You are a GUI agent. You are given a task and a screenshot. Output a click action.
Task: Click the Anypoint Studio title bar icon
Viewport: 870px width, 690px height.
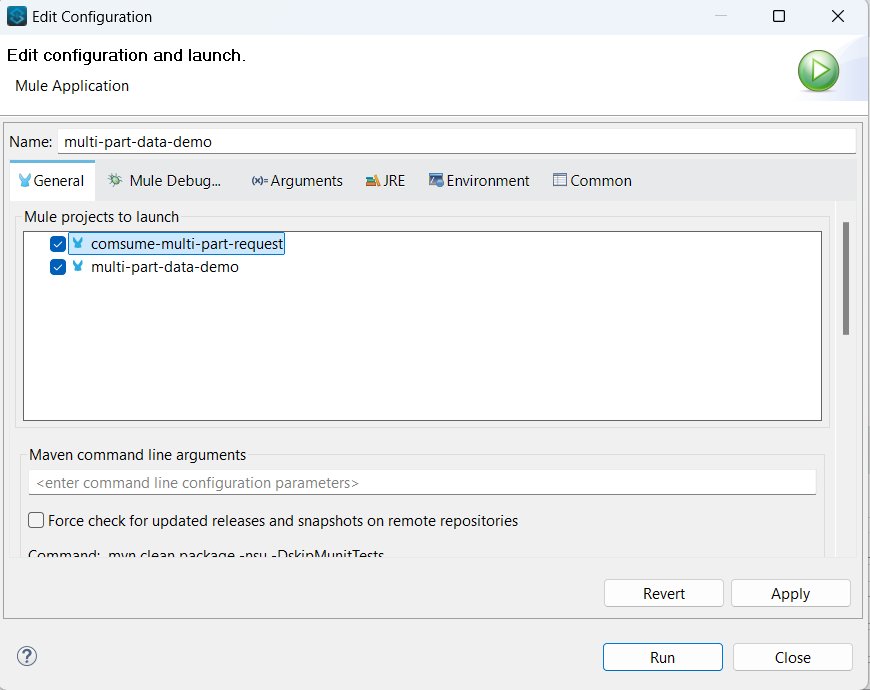click(x=17, y=16)
